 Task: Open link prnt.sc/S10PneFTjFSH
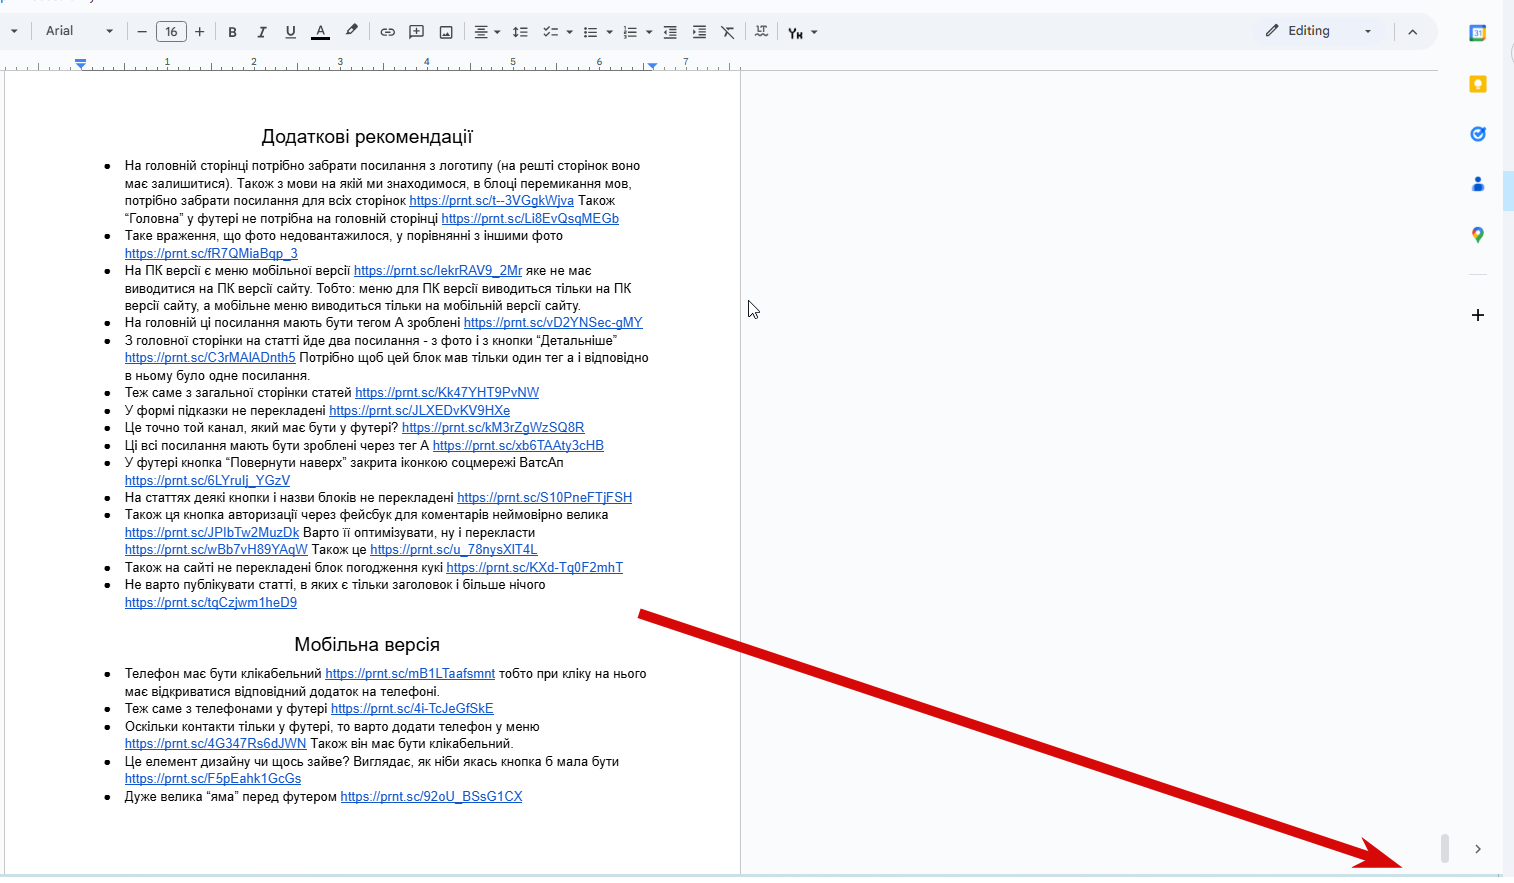(x=544, y=498)
